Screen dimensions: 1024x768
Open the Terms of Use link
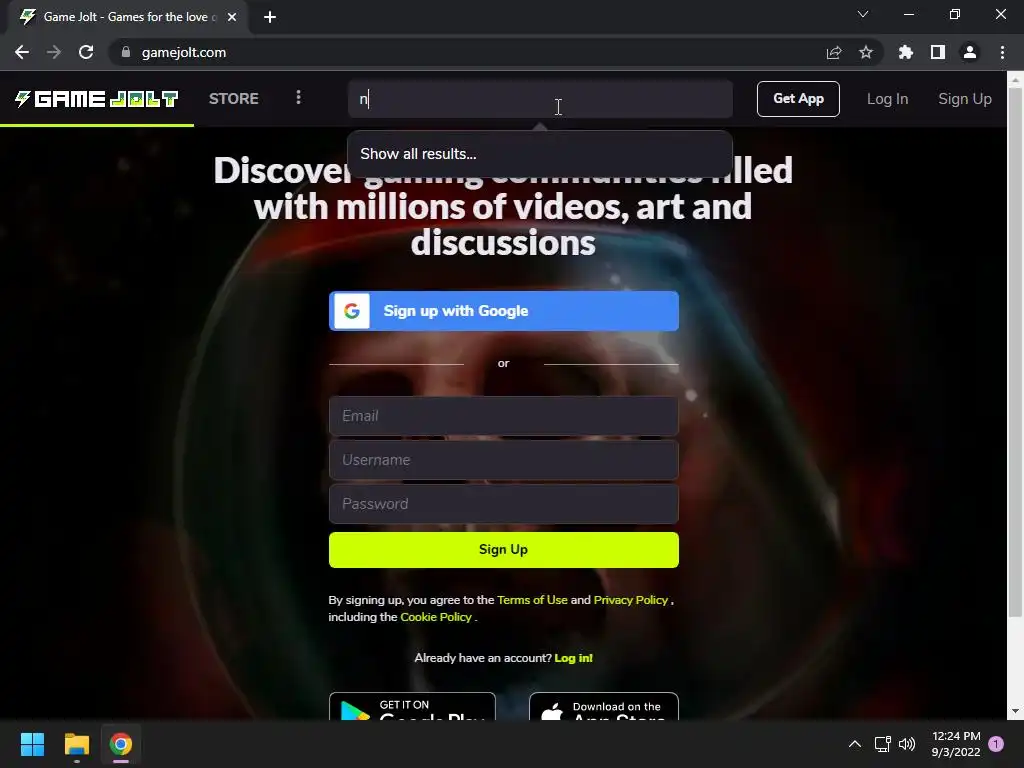532,600
